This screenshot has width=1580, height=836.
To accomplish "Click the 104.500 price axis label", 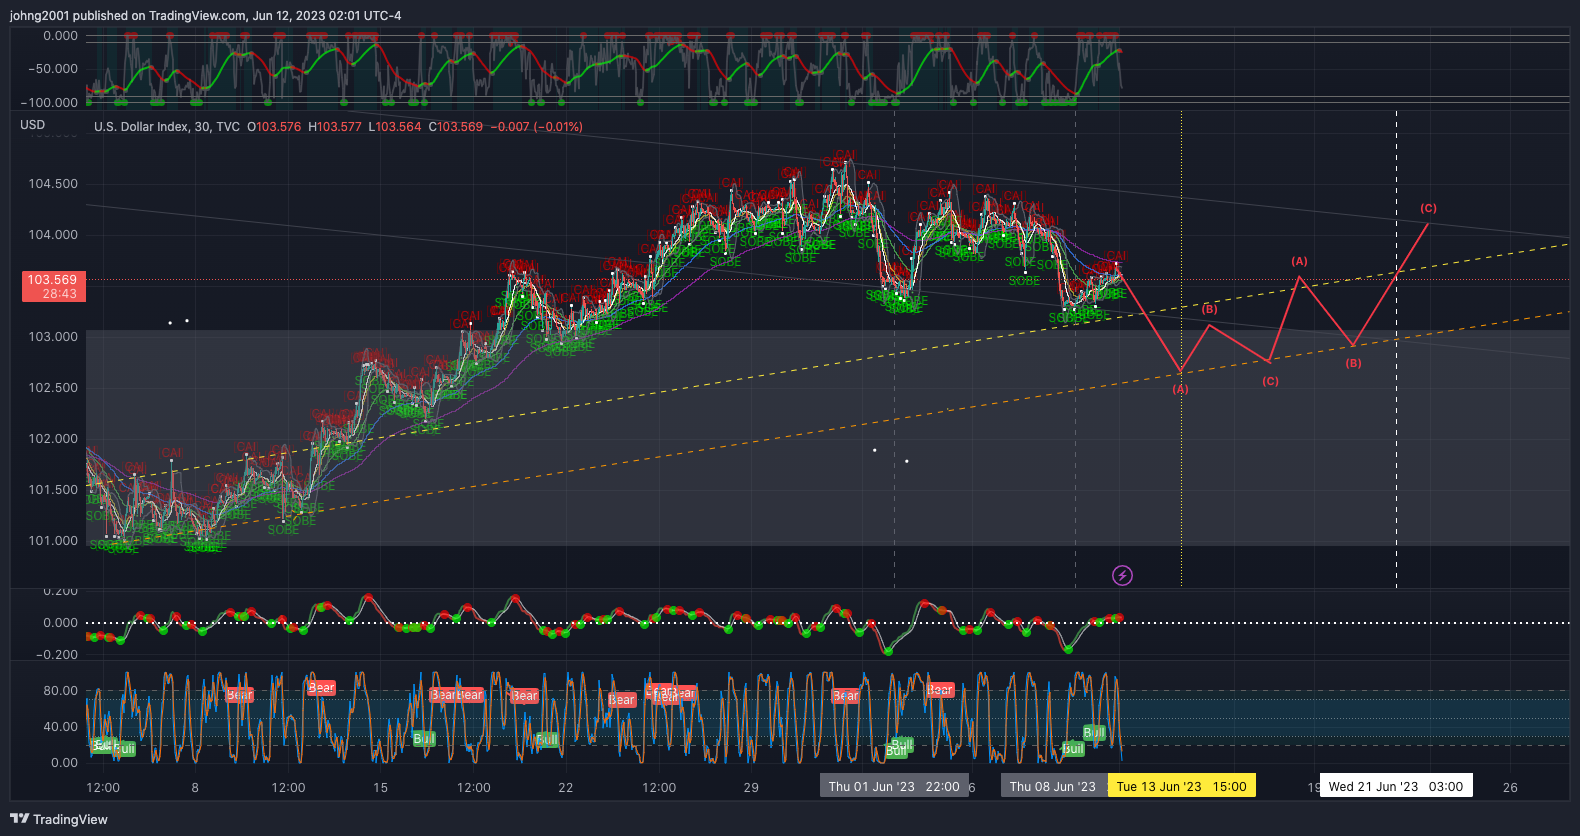I will click(53, 184).
